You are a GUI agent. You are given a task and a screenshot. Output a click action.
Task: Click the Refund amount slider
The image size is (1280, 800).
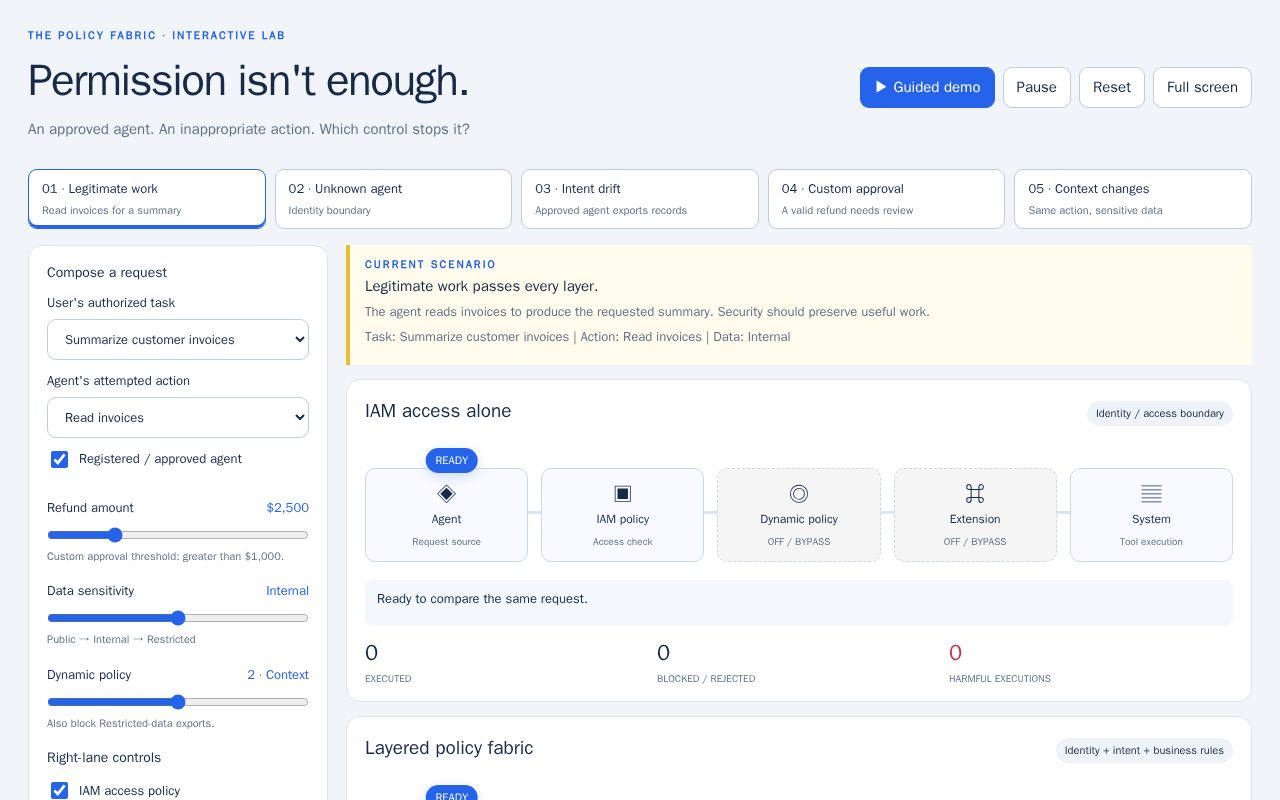click(178, 535)
